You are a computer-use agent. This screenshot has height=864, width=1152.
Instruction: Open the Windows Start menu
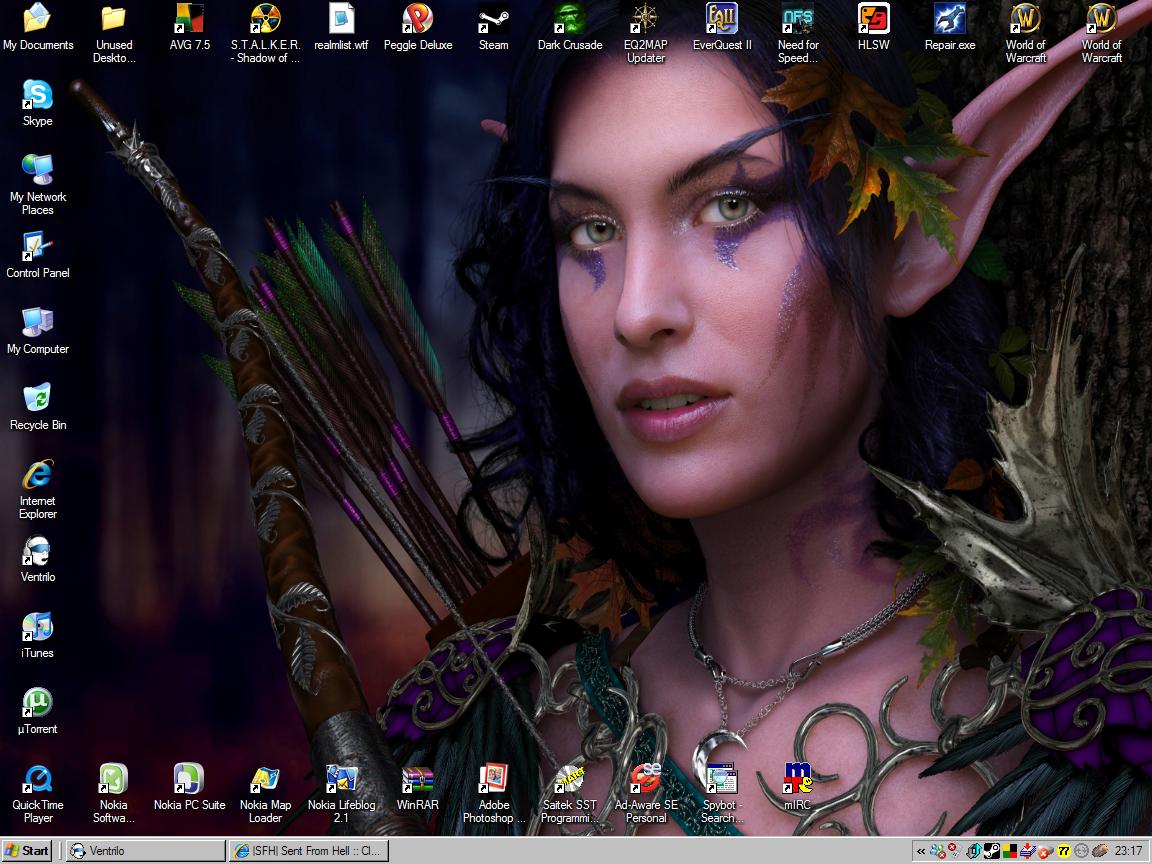[x=27, y=851]
